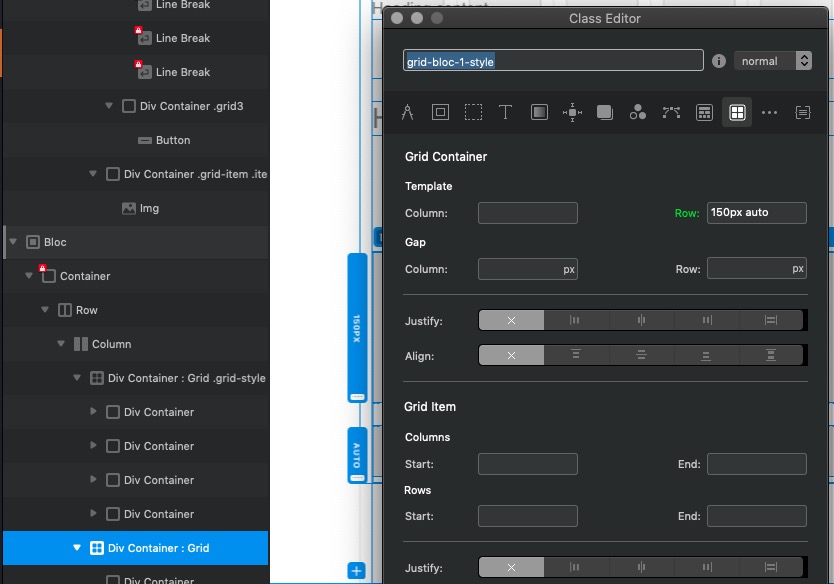This screenshot has width=834, height=584.
Task: Click the info icon beside class name
Action: point(718,61)
